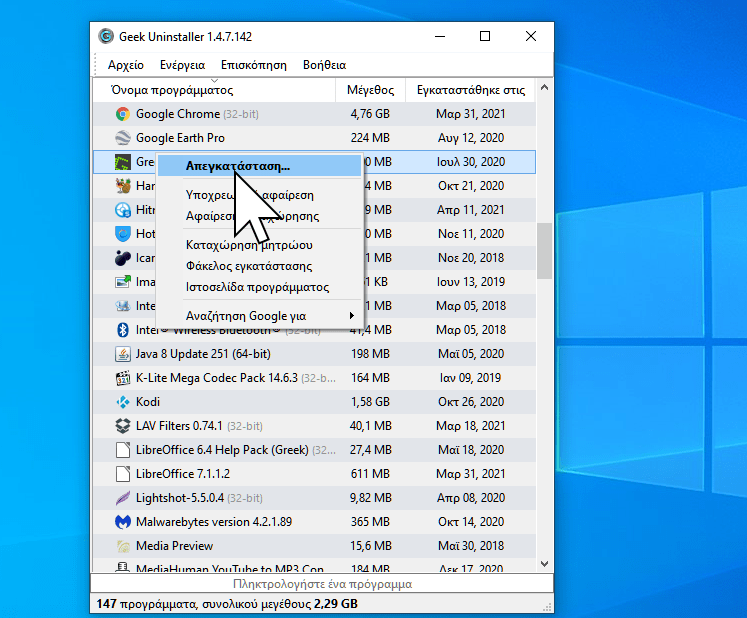Viewport: 747px width, 618px height.
Task: Click the Icar program black icon
Action: pos(123,258)
